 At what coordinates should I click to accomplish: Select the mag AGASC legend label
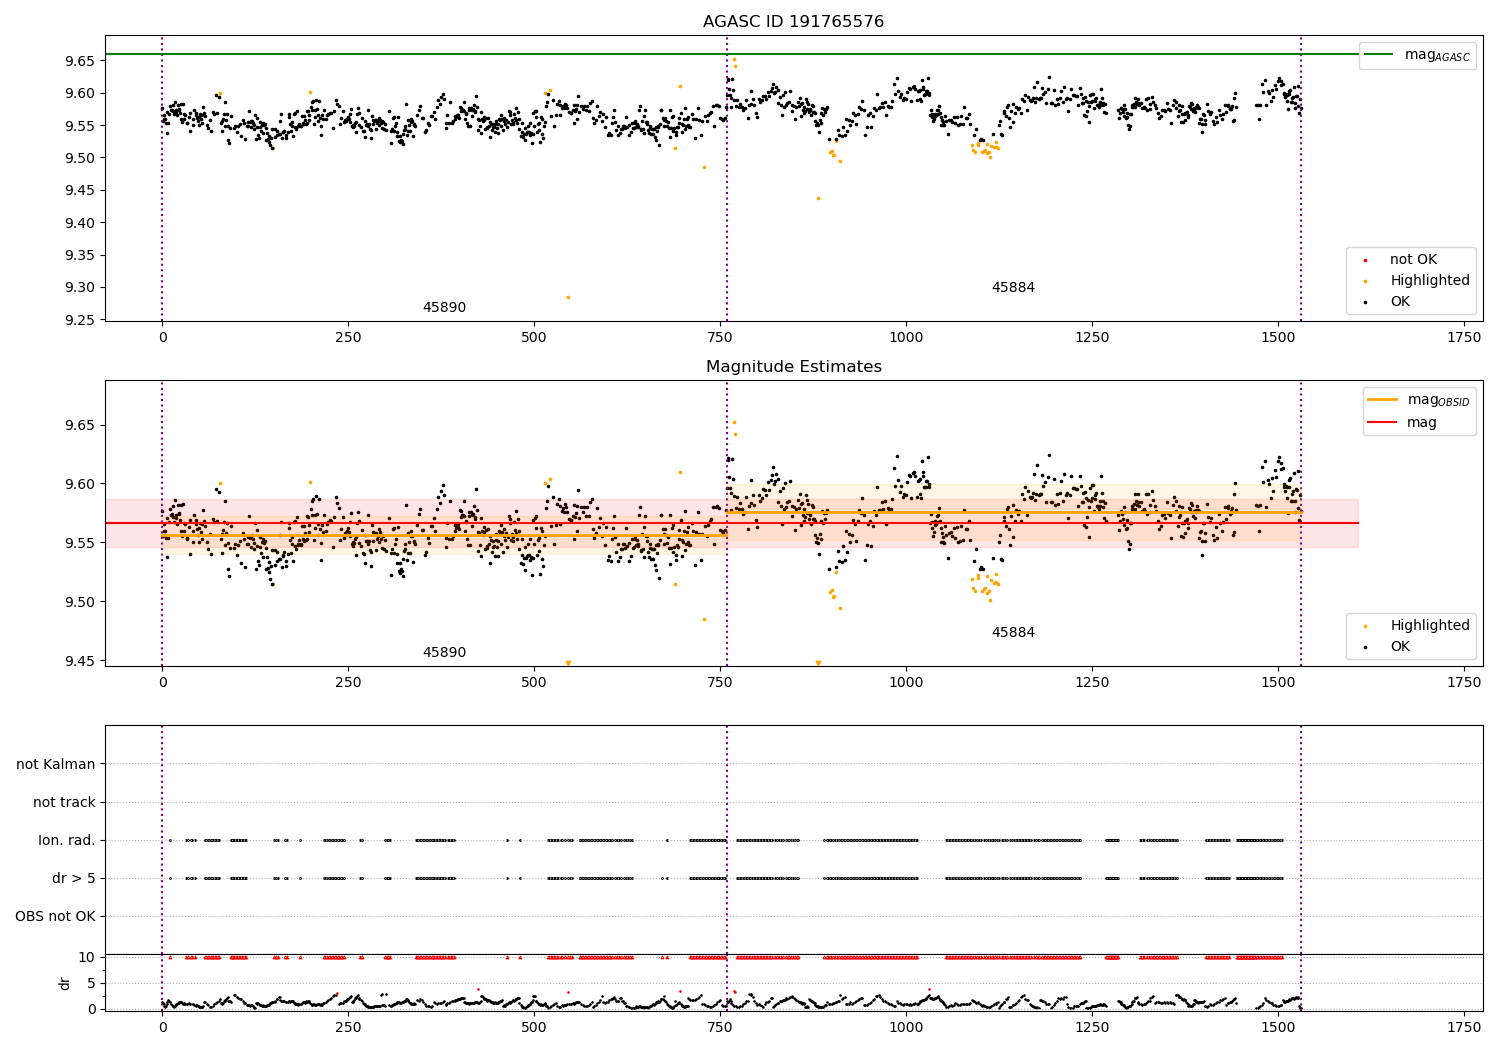click(1437, 55)
